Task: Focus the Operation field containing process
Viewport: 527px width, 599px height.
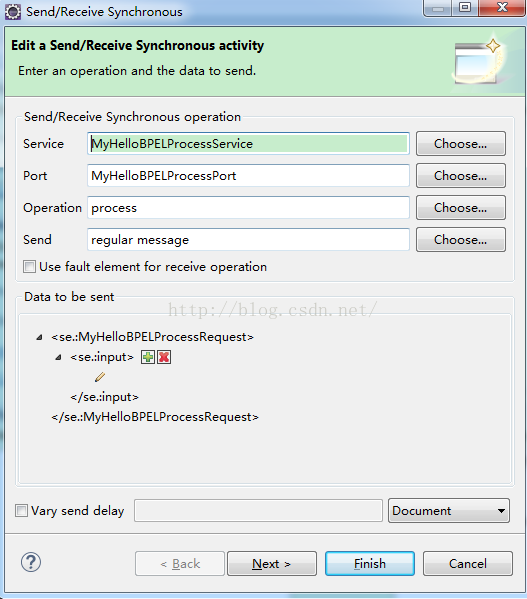Action: click(248, 207)
